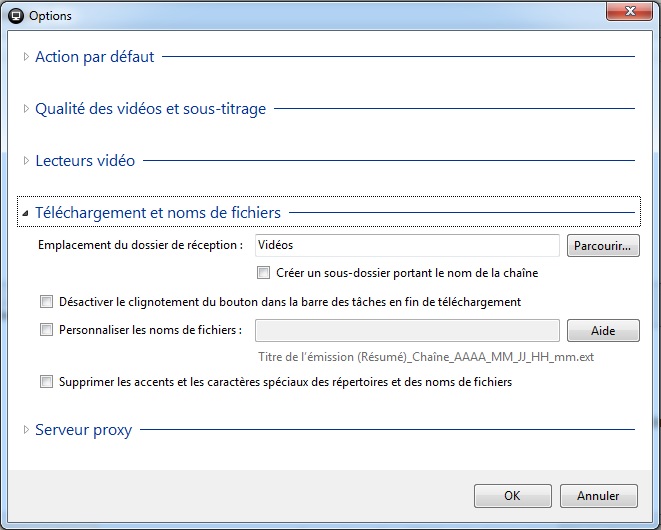
Task: Expand the Action par défaut section arrow
Action: pos(26,56)
